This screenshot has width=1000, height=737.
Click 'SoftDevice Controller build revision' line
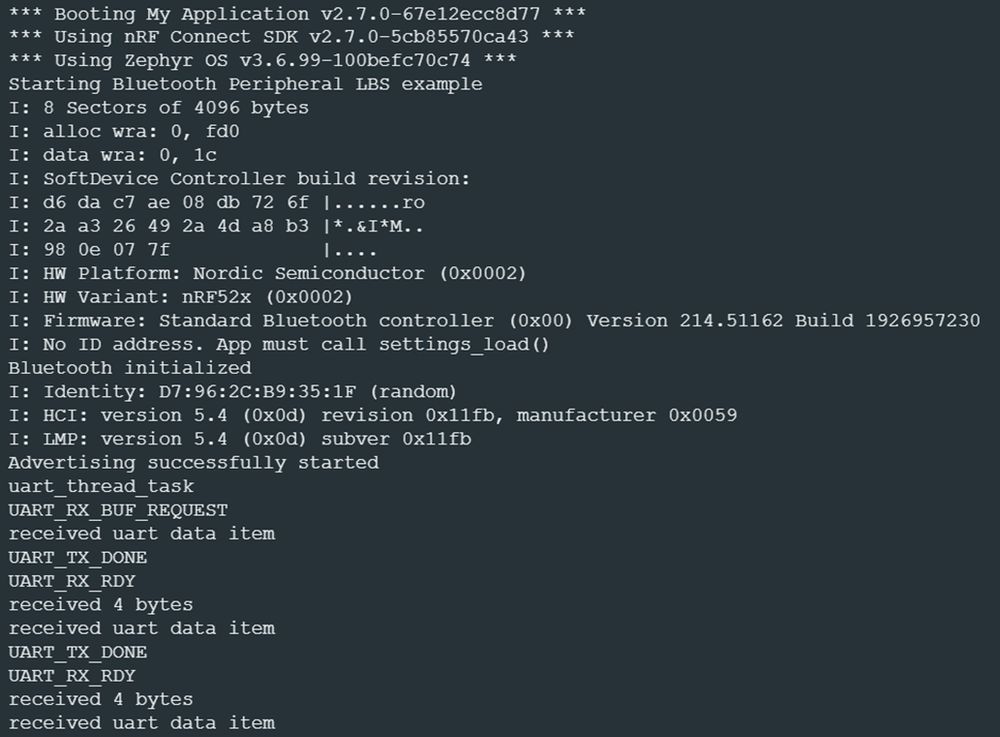click(239, 179)
